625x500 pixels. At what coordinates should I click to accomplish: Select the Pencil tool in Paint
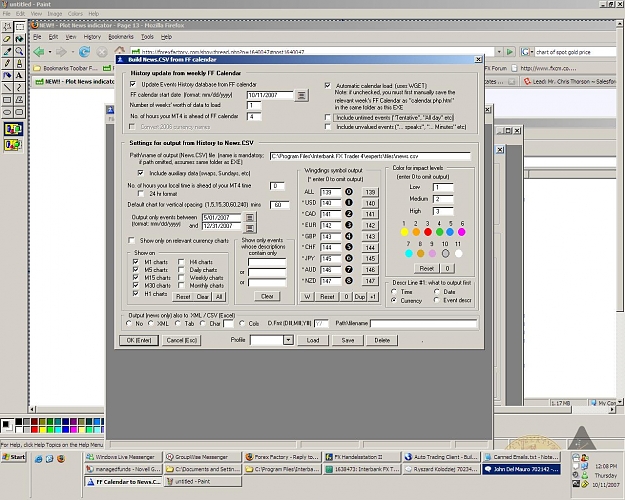pyautogui.click(x=7, y=63)
